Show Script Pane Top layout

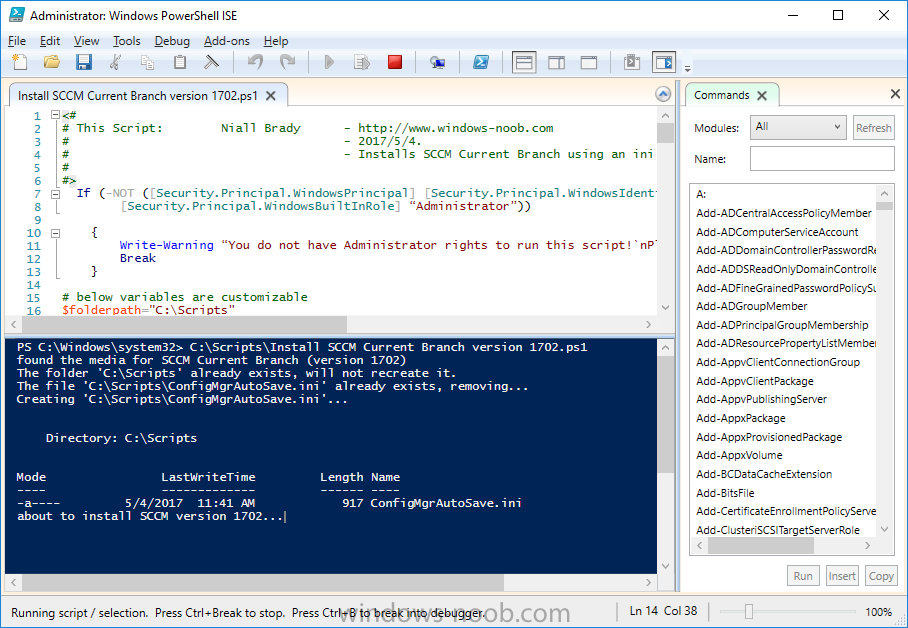tap(524, 62)
